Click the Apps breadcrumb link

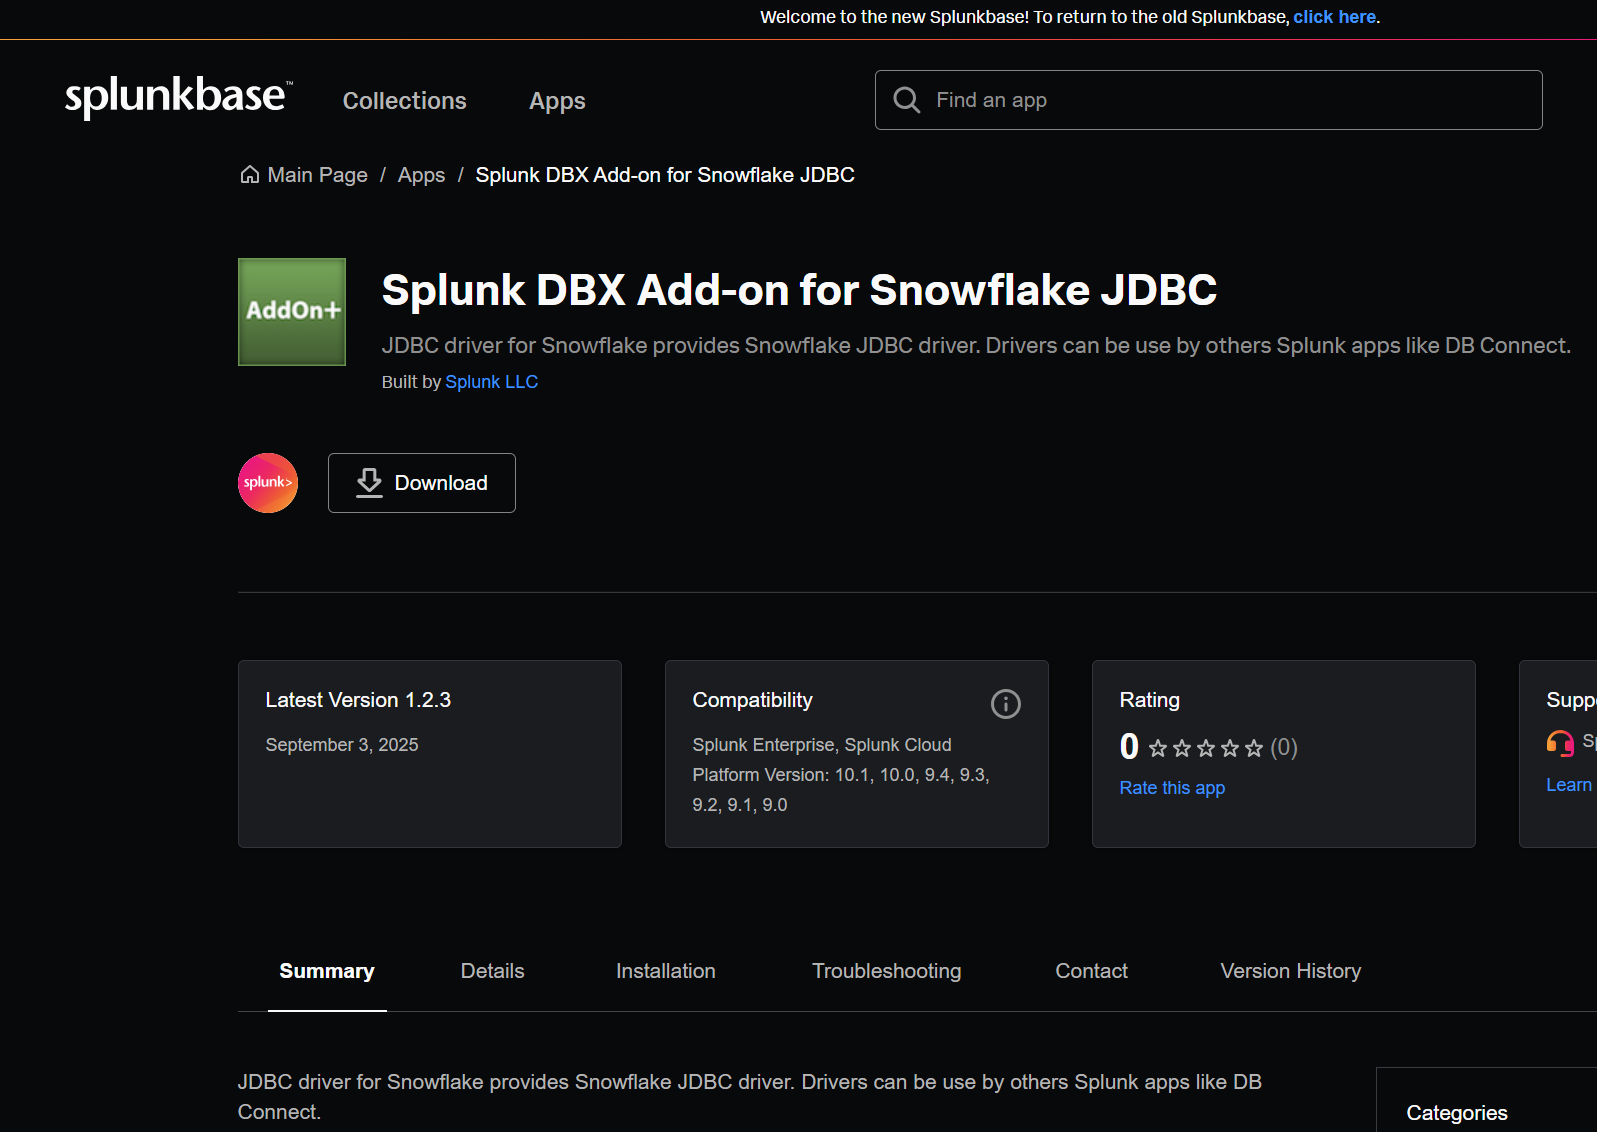422,175
